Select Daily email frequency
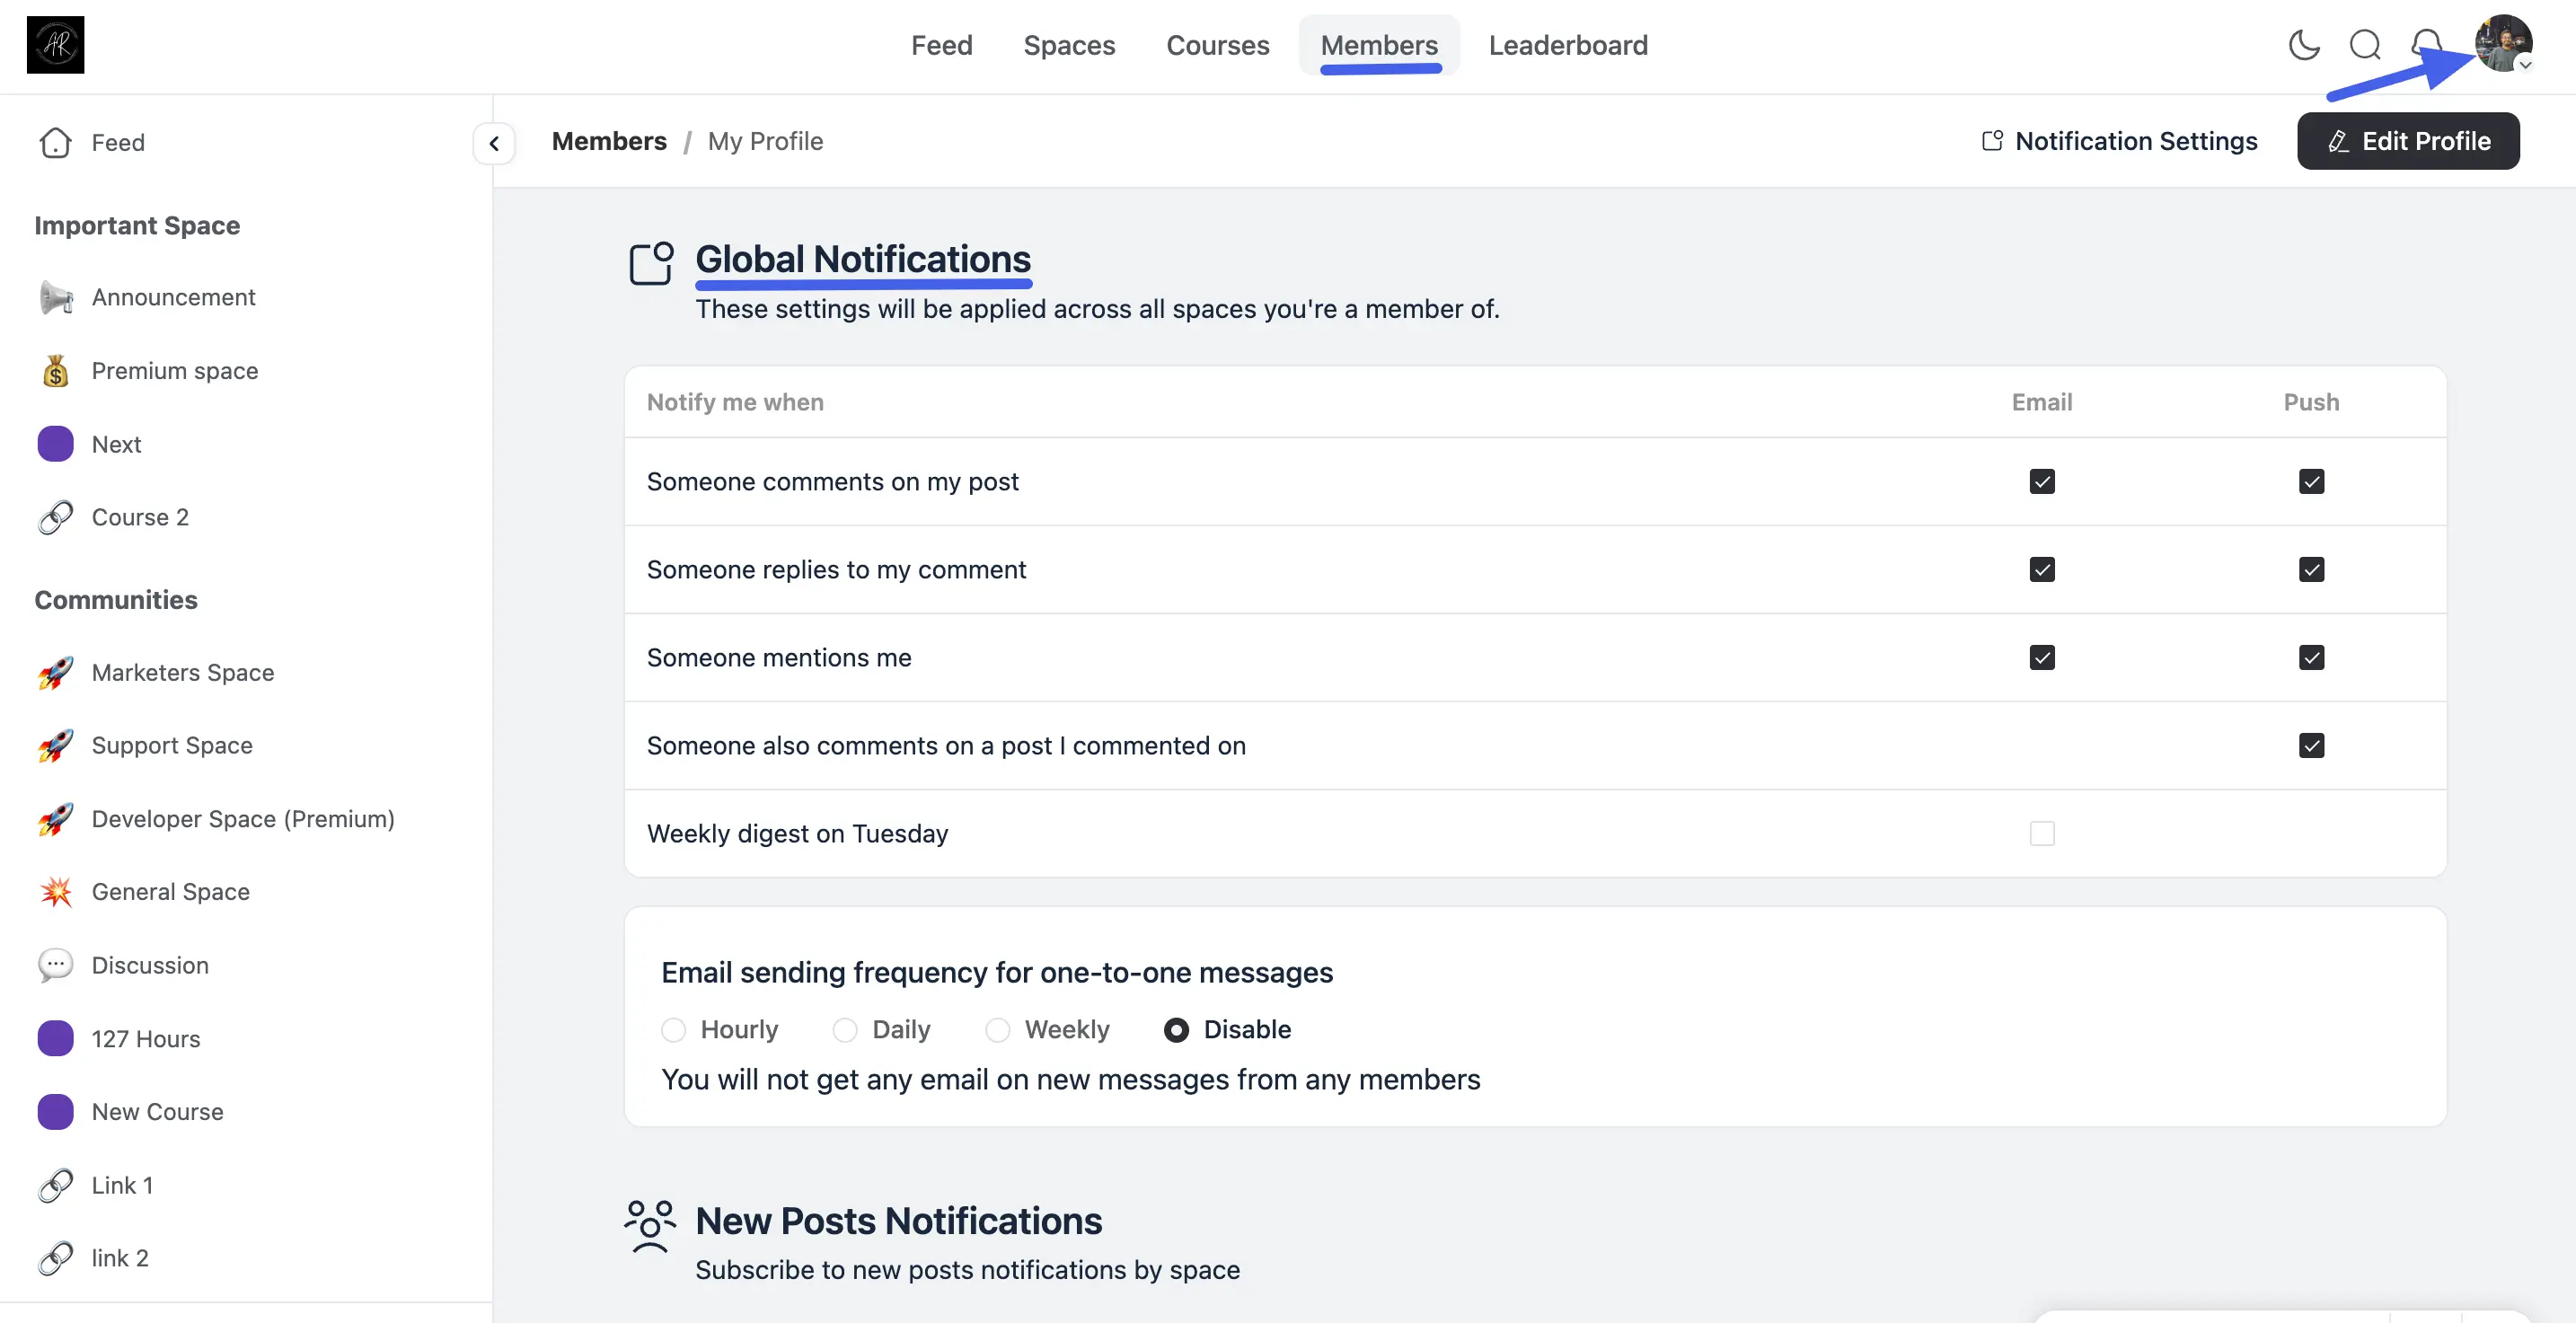The image size is (2576, 1323). pos(845,1029)
